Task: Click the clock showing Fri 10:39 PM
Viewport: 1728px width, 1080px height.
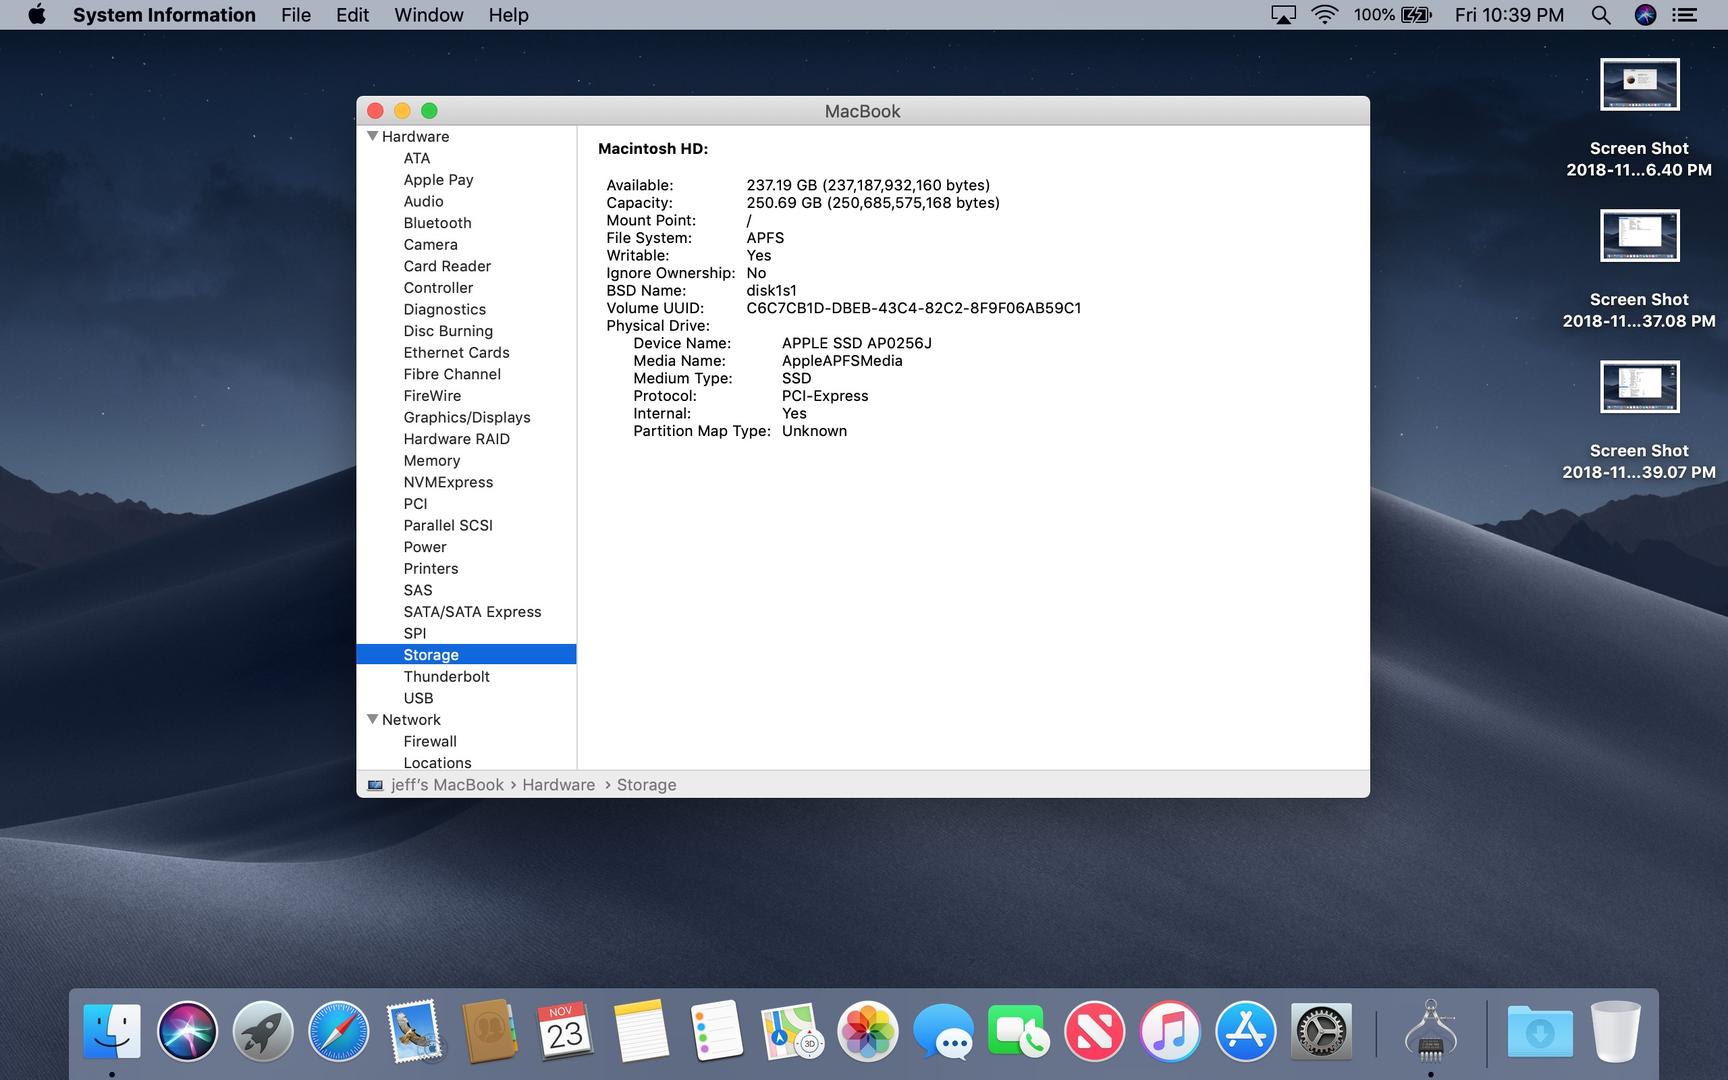Action: pyautogui.click(x=1509, y=15)
